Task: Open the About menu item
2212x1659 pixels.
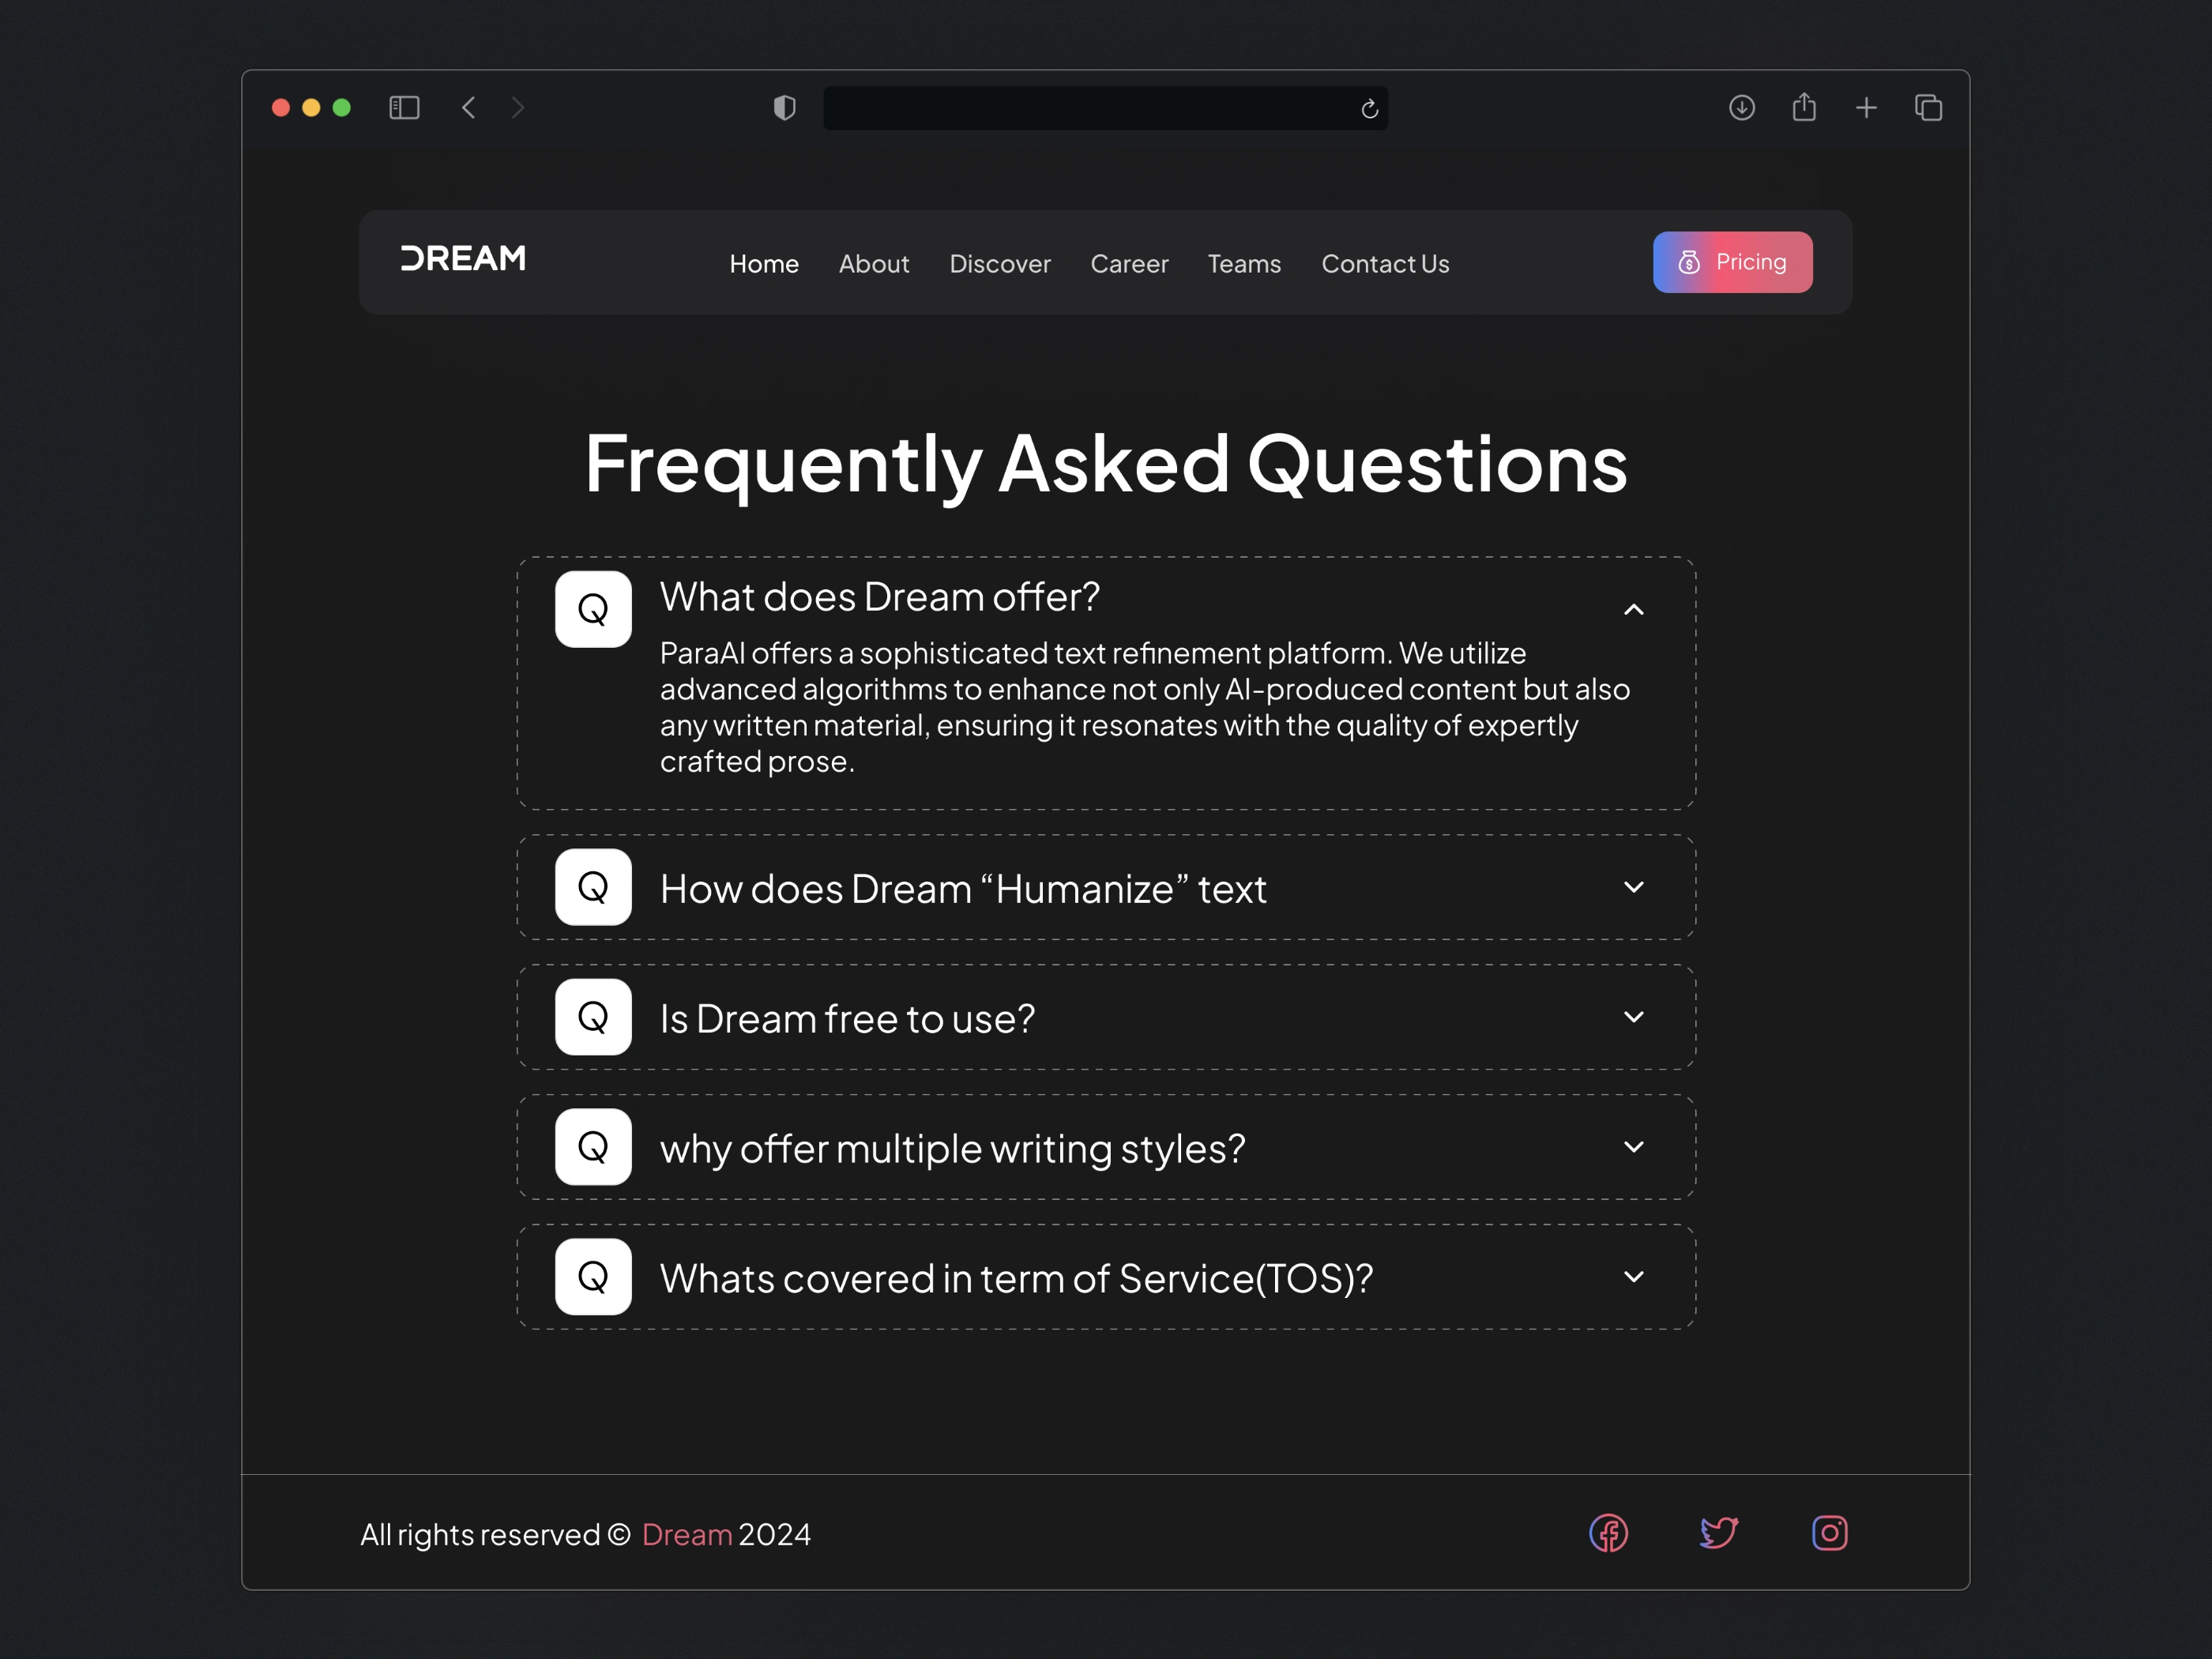Action: [873, 264]
